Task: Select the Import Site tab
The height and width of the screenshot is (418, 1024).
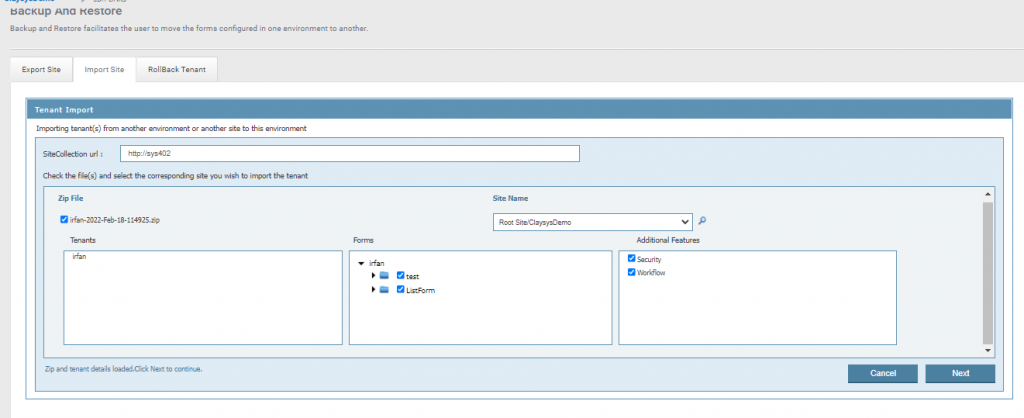Action: [104, 70]
